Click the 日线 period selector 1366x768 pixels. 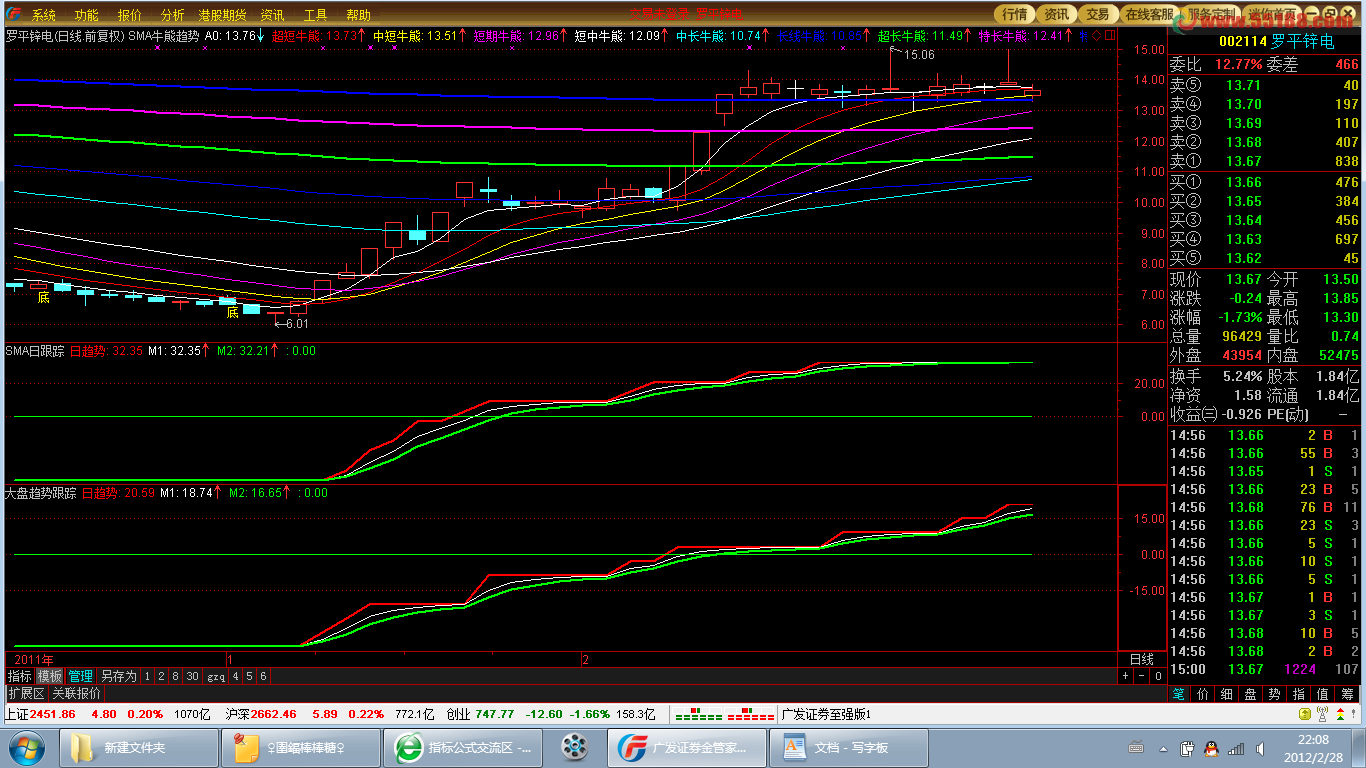(1141, 660)
